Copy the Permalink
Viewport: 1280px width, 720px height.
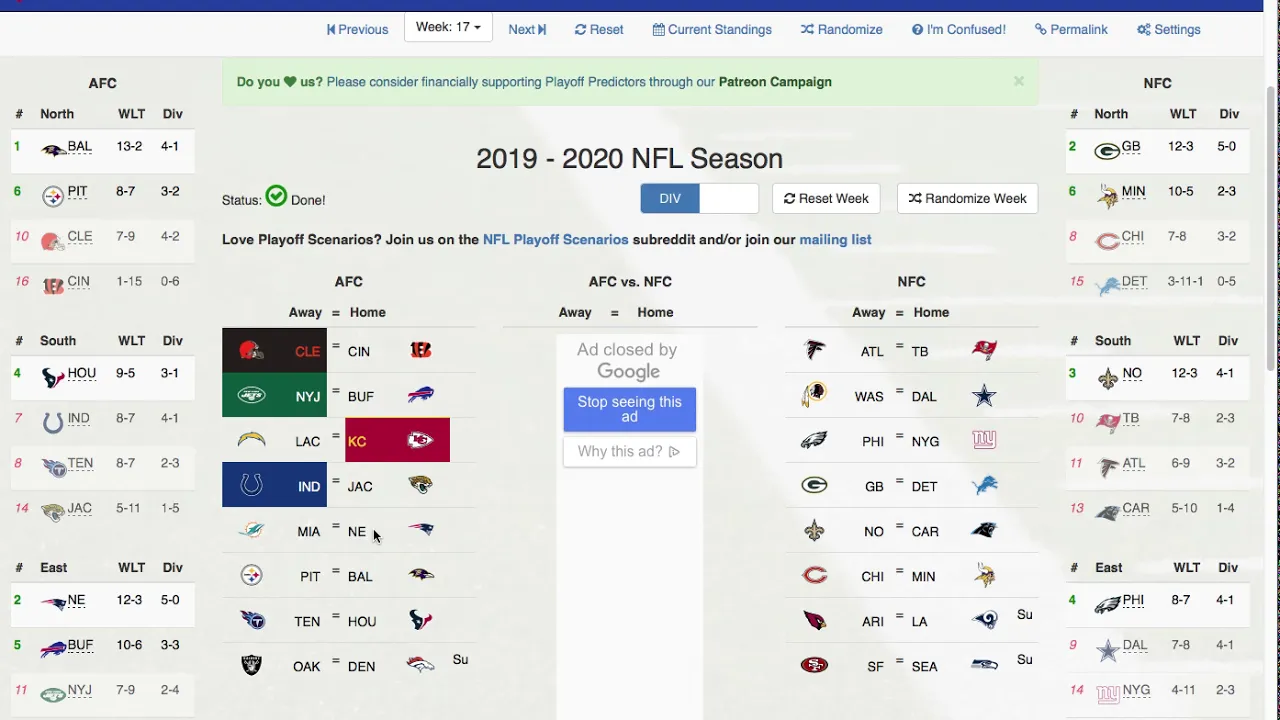click(1071, 29)
